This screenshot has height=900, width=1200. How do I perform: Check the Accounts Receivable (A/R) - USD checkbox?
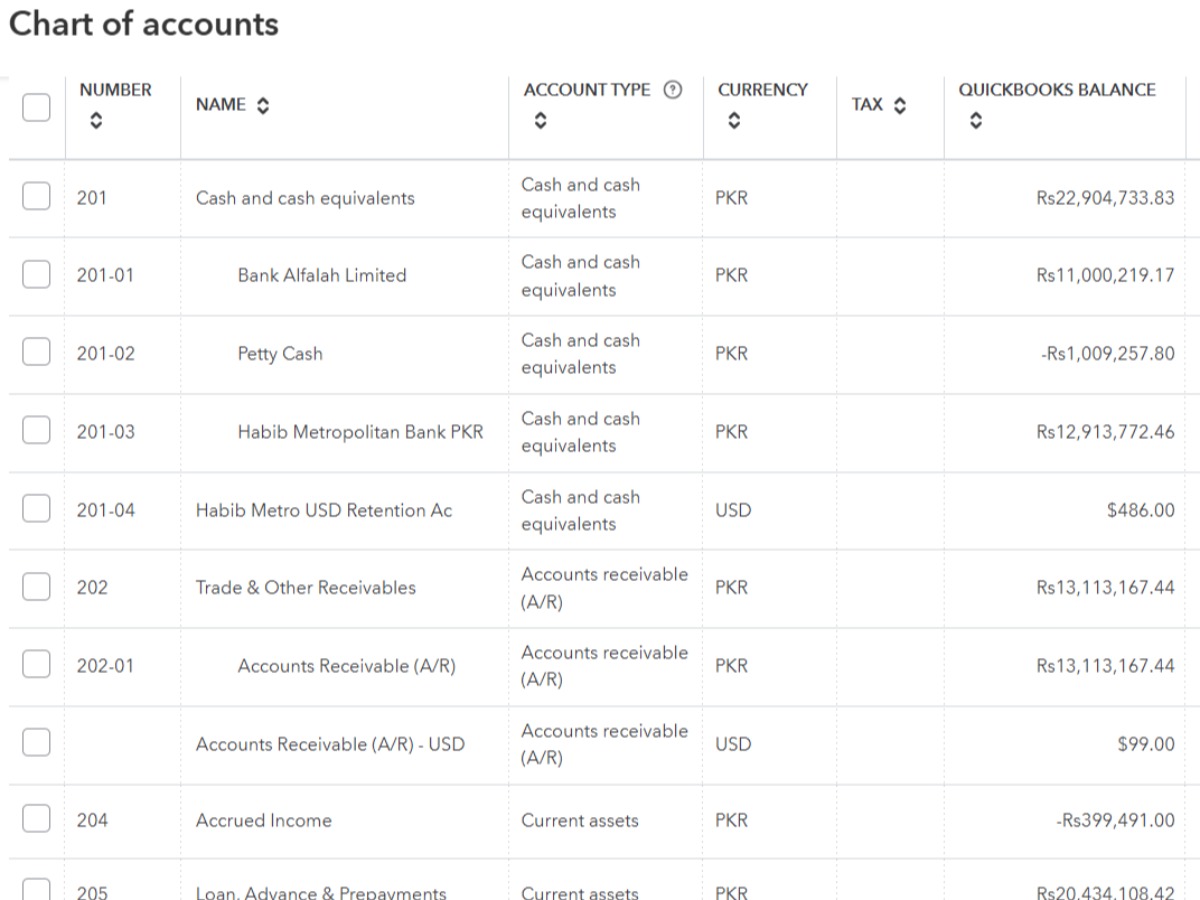[37, 743]
